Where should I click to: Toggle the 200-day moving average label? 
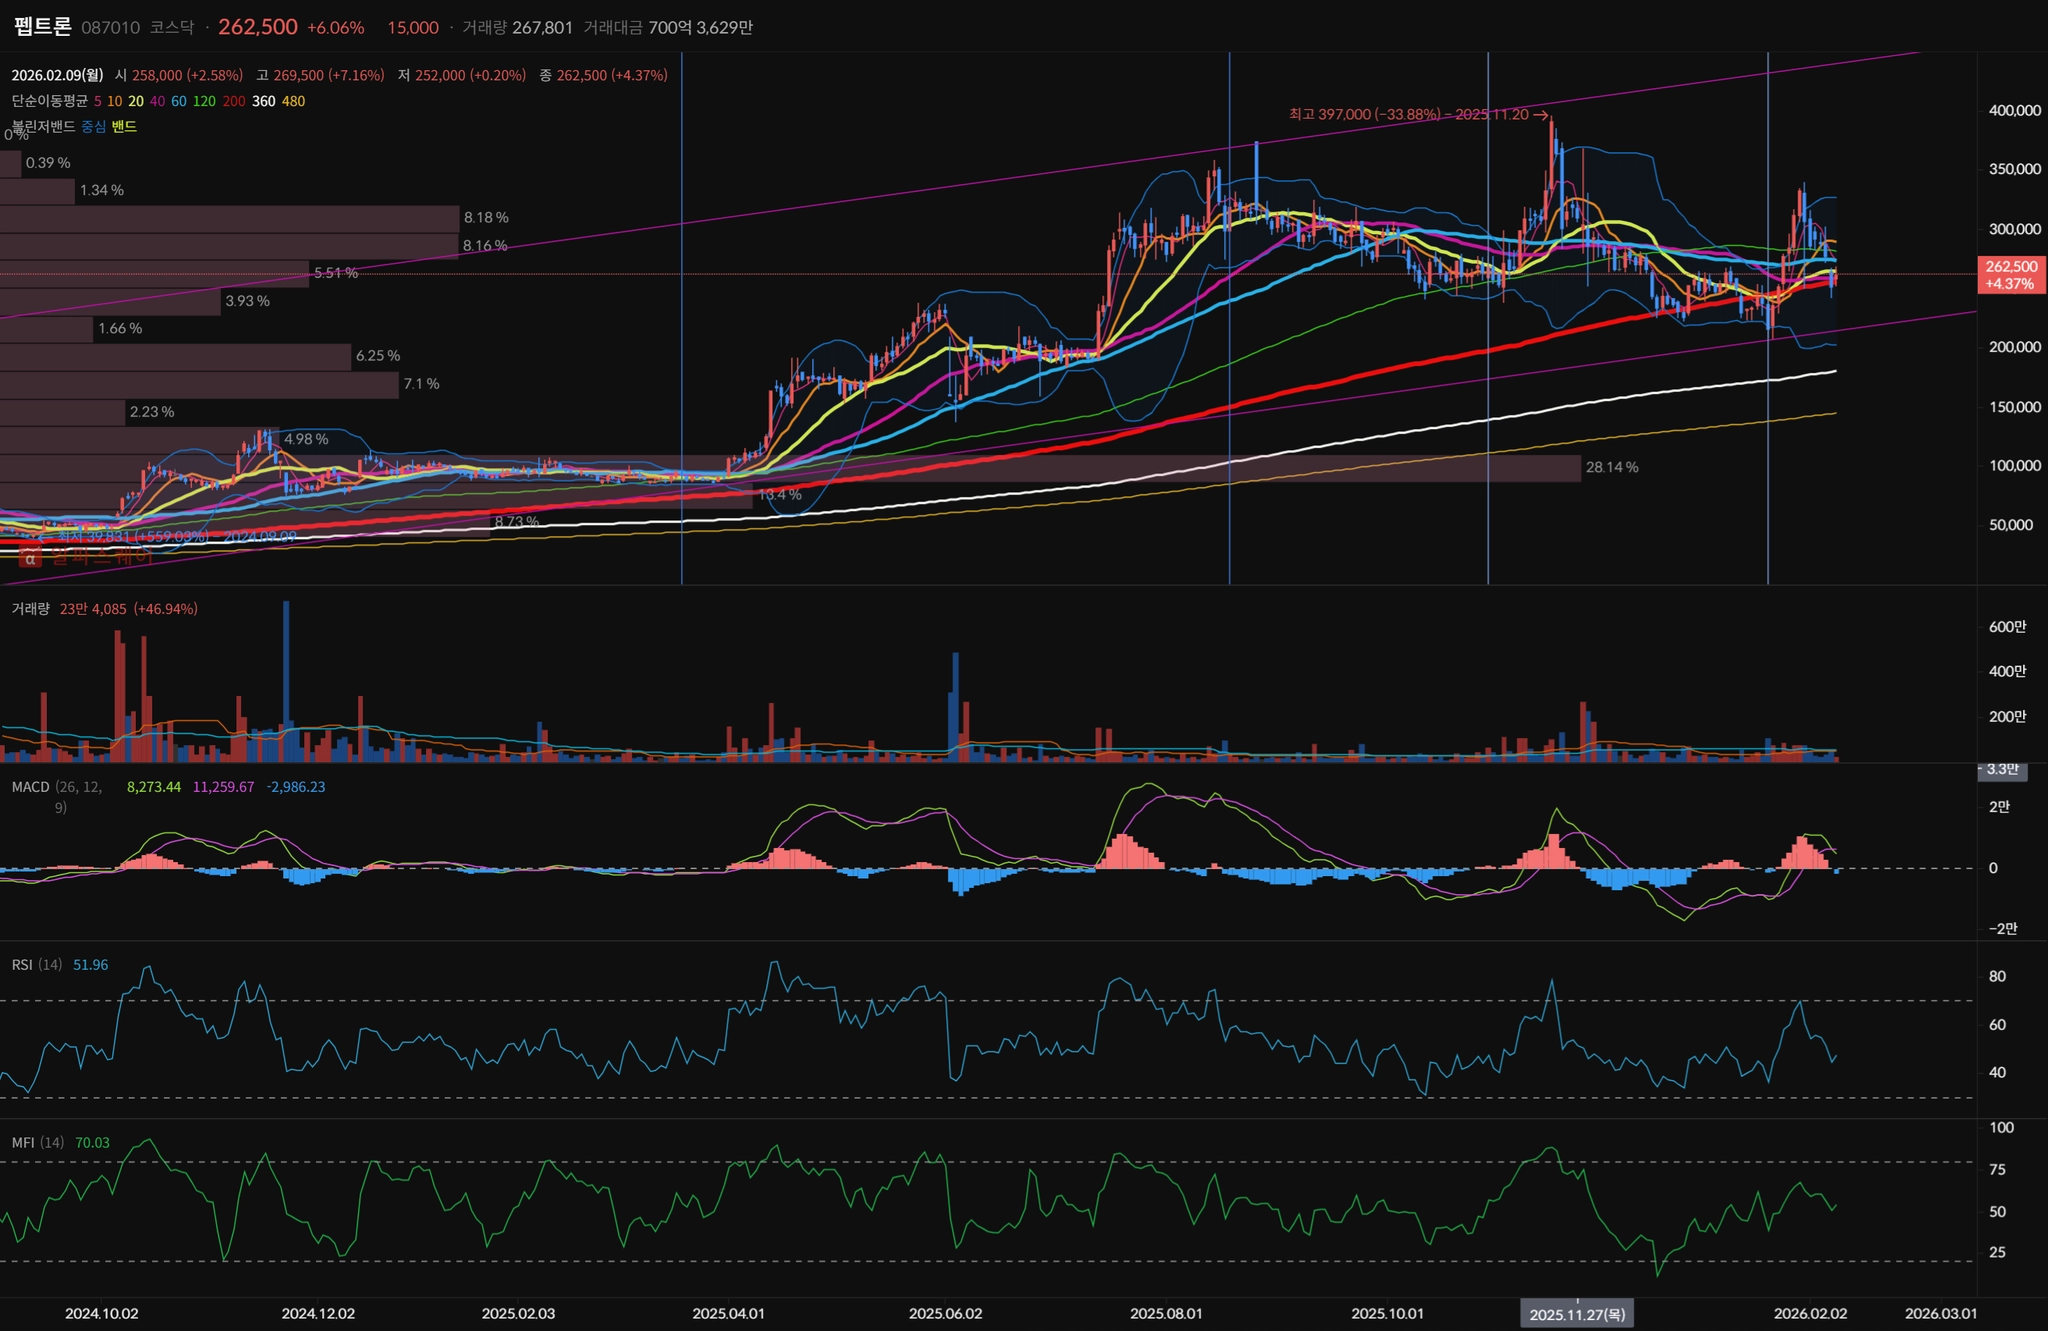234,101
